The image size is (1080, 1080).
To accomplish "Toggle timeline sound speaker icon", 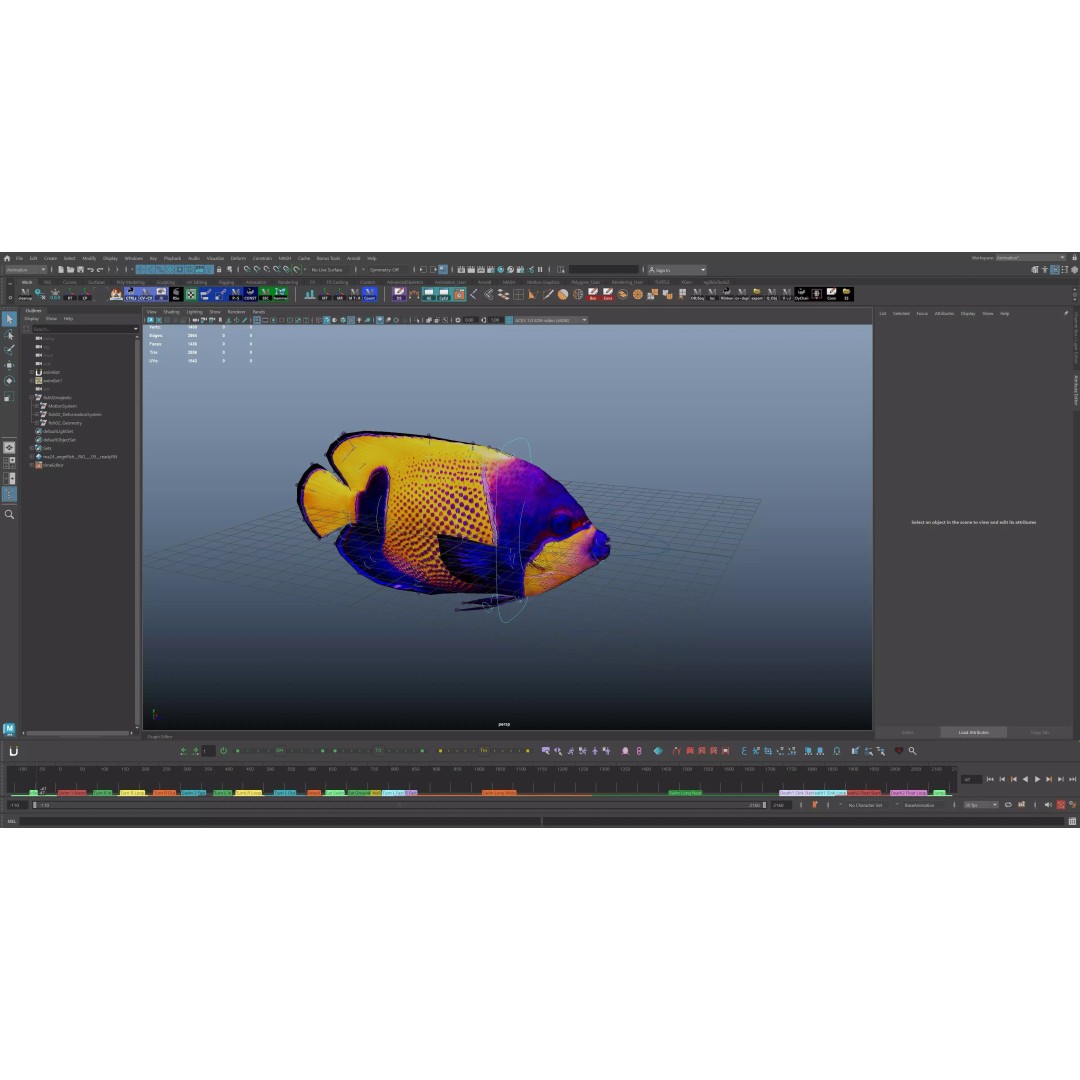I will click(1048, 804).
